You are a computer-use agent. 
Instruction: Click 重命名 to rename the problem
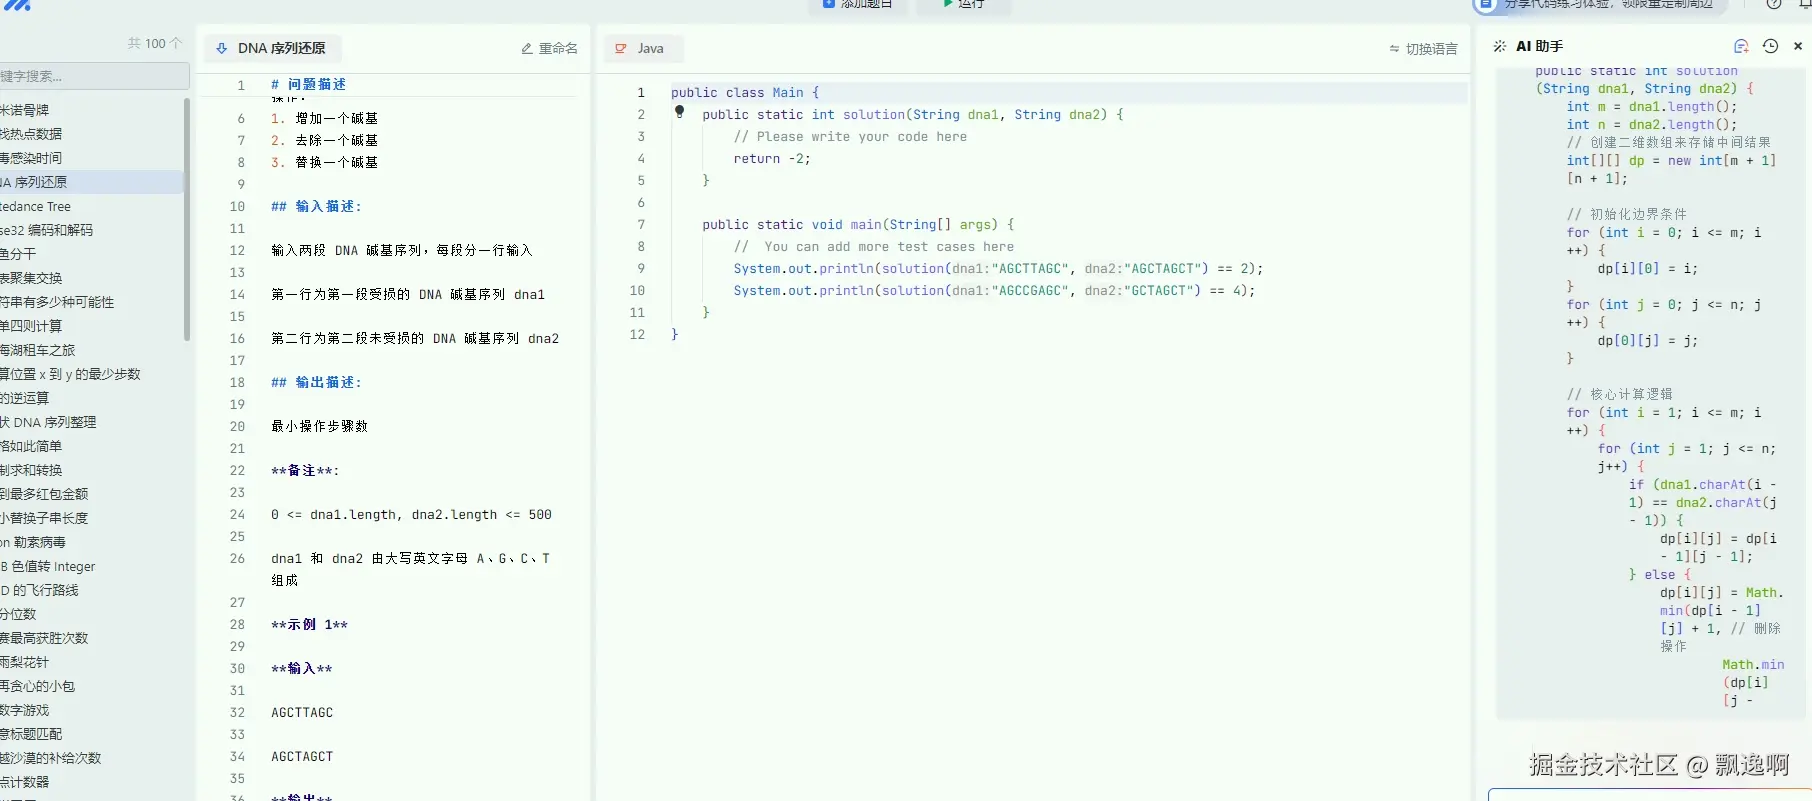tap(549, 48)
